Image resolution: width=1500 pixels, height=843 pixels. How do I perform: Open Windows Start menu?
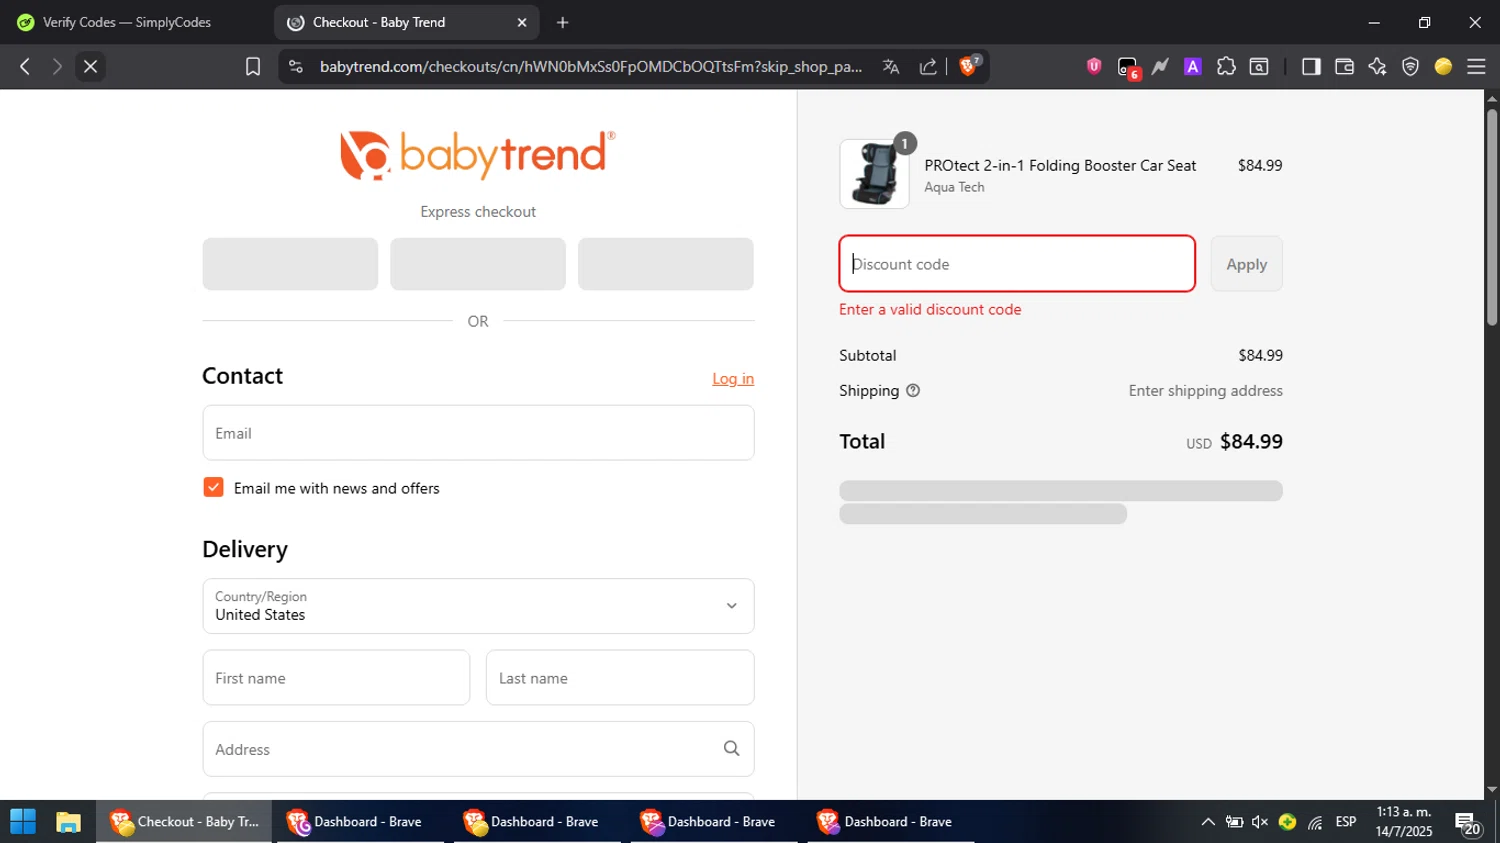pyautogui.click(x=23, y=822)
